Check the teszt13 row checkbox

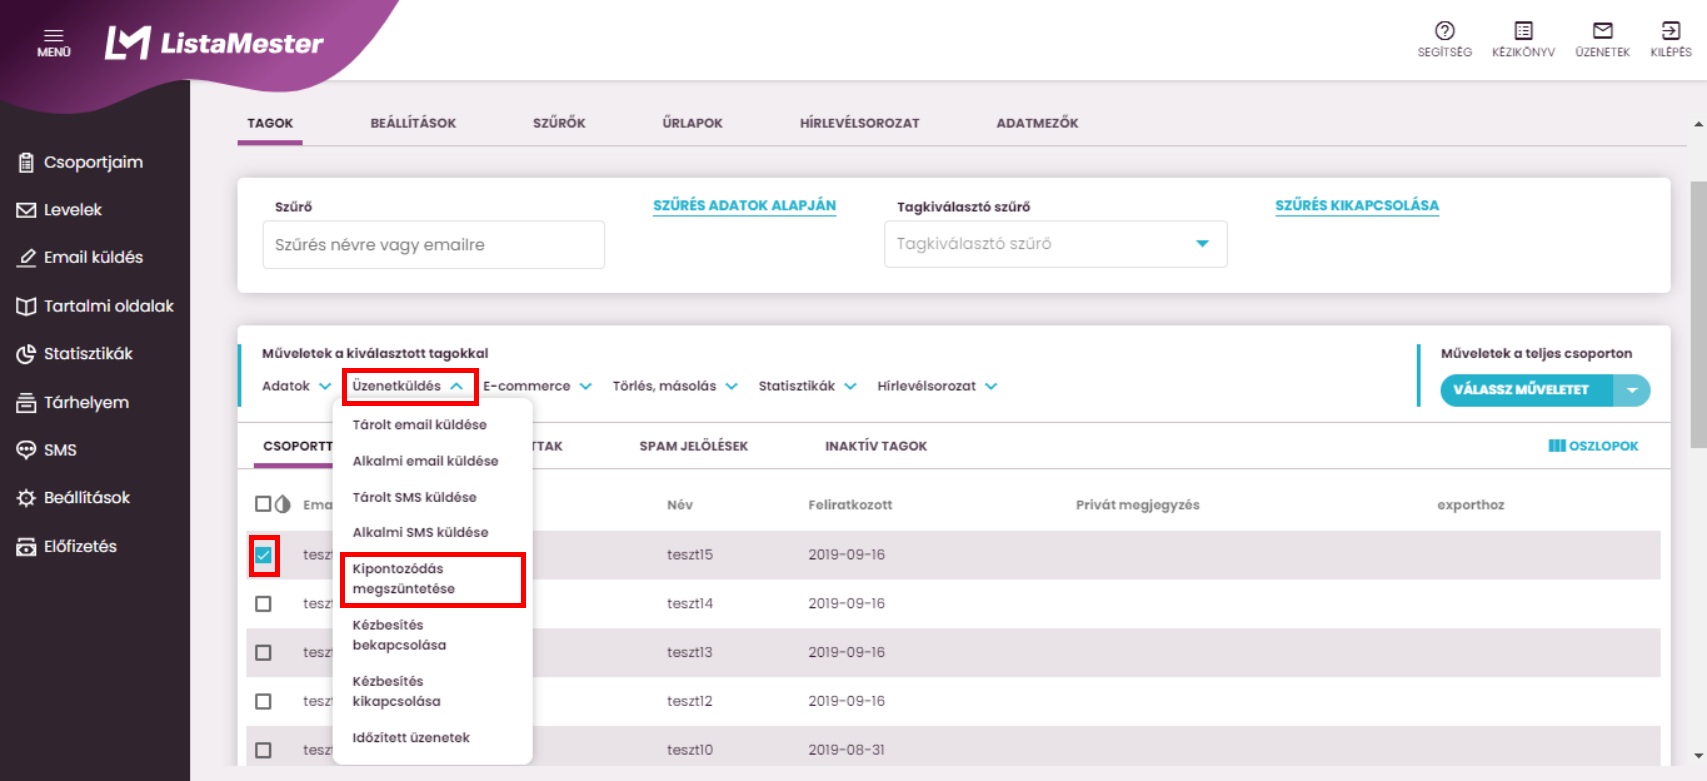click(x=263, y=652)
